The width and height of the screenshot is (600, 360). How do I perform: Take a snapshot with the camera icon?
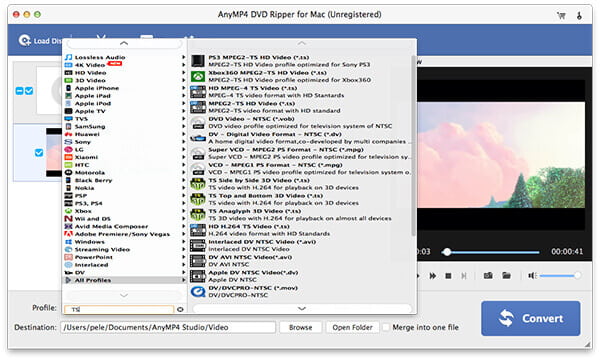tap(488, 275)
